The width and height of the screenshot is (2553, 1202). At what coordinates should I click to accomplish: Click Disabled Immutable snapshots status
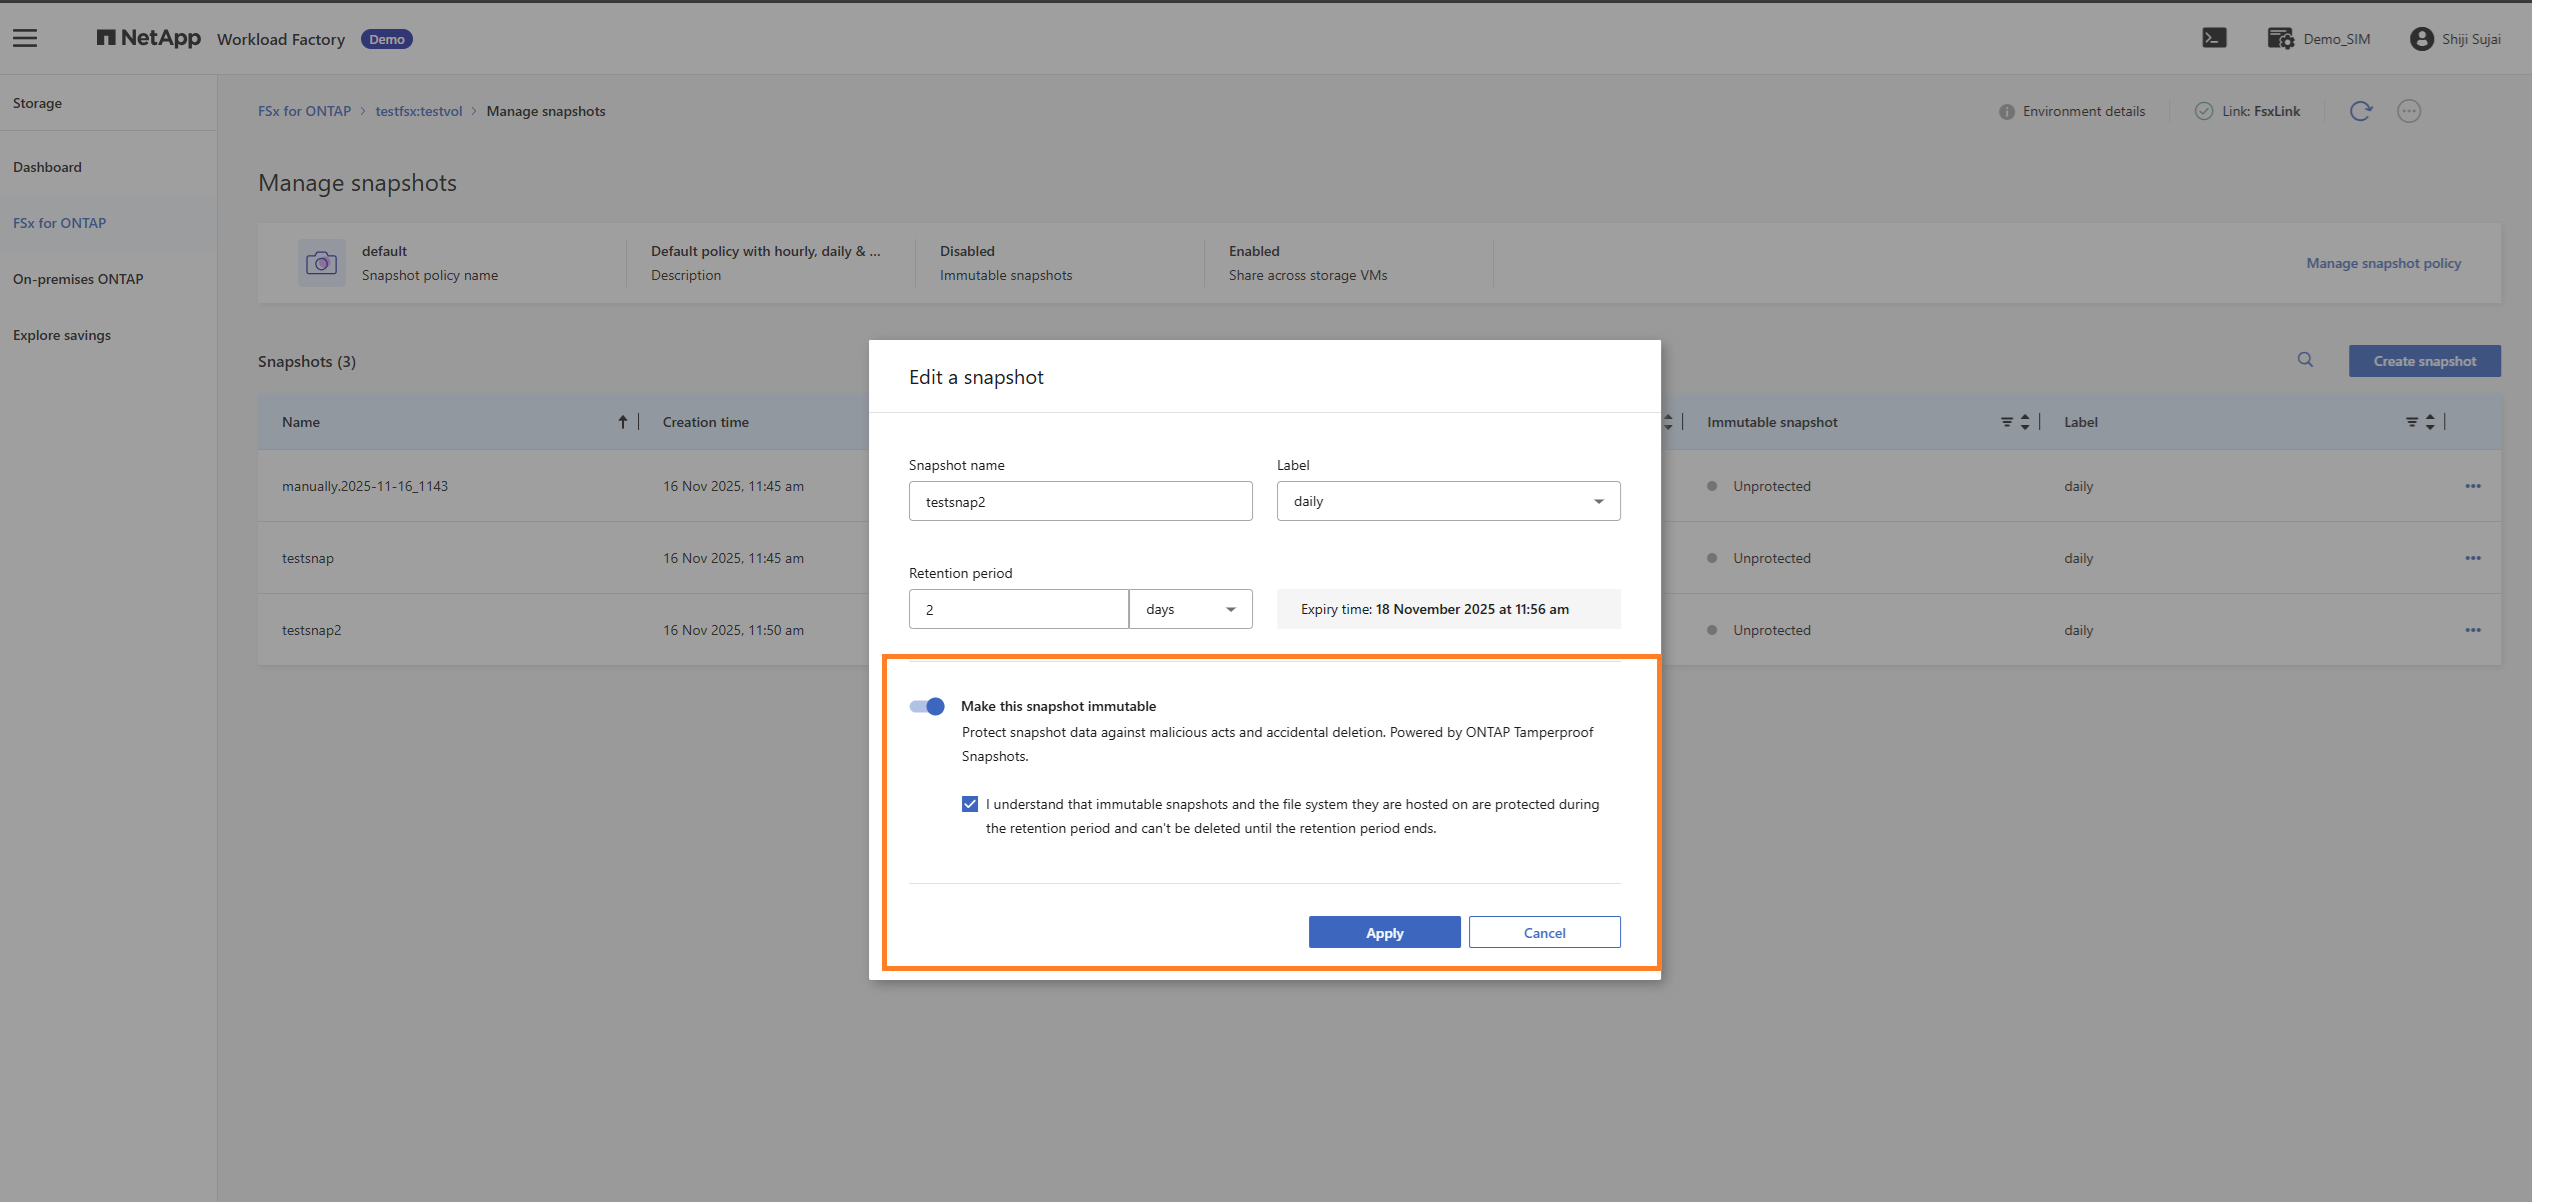pos(966,251)
